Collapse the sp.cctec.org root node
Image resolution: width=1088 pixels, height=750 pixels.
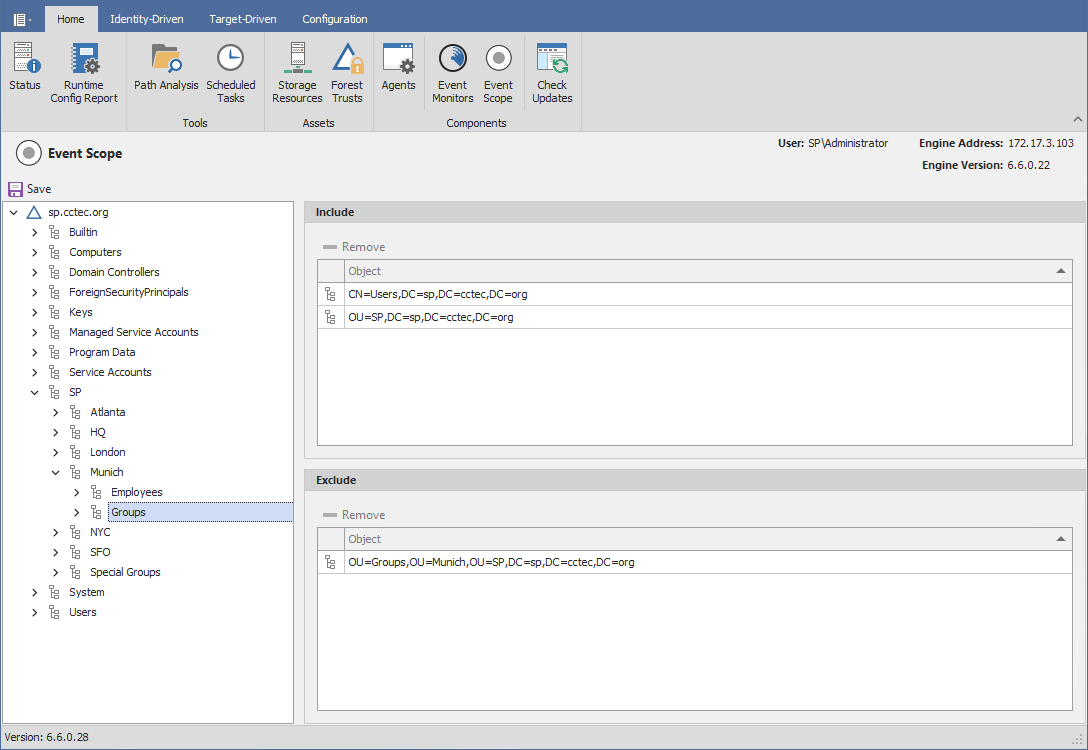pyautogui.click(x=14, y=212)
